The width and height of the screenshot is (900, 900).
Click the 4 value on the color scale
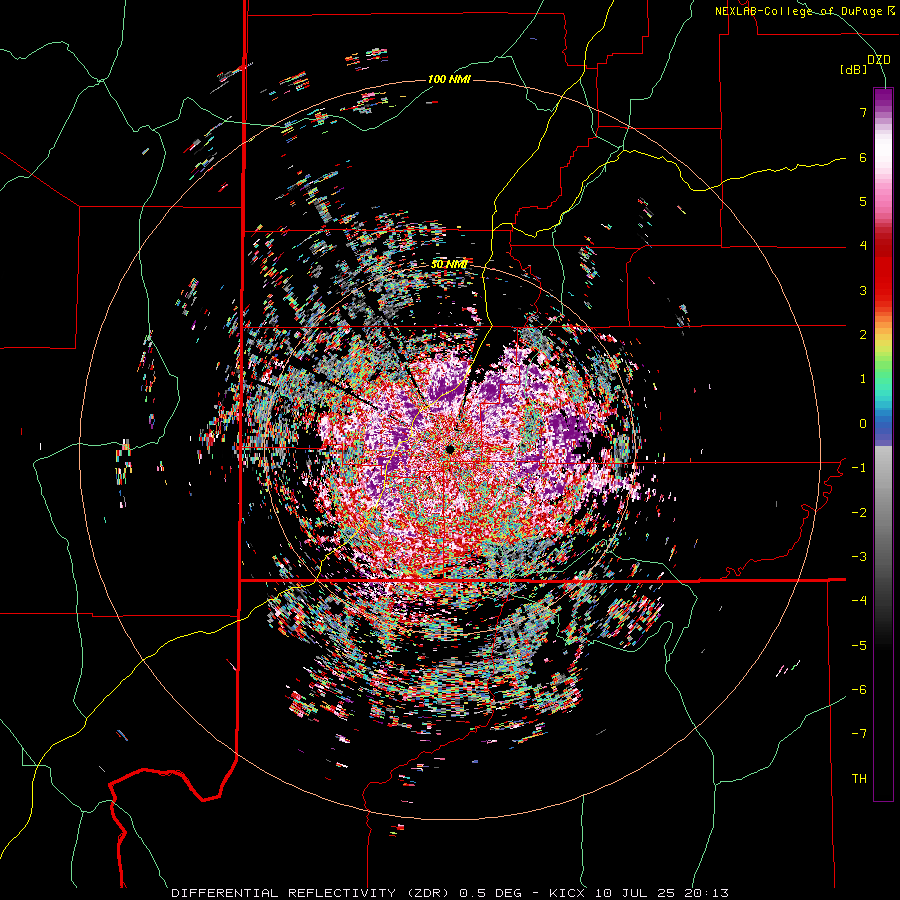tap(863, 246)
